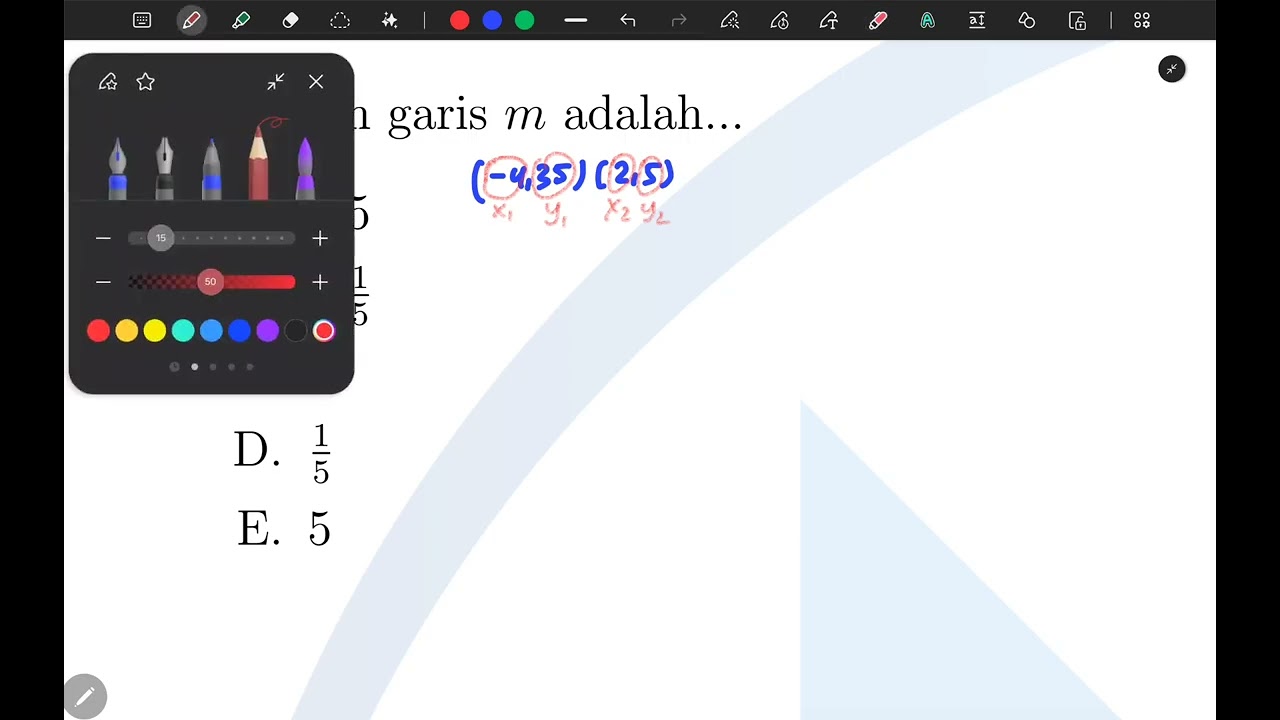Close the pen settings panel
Viewport: 1280px width, 720px height.
316,82
